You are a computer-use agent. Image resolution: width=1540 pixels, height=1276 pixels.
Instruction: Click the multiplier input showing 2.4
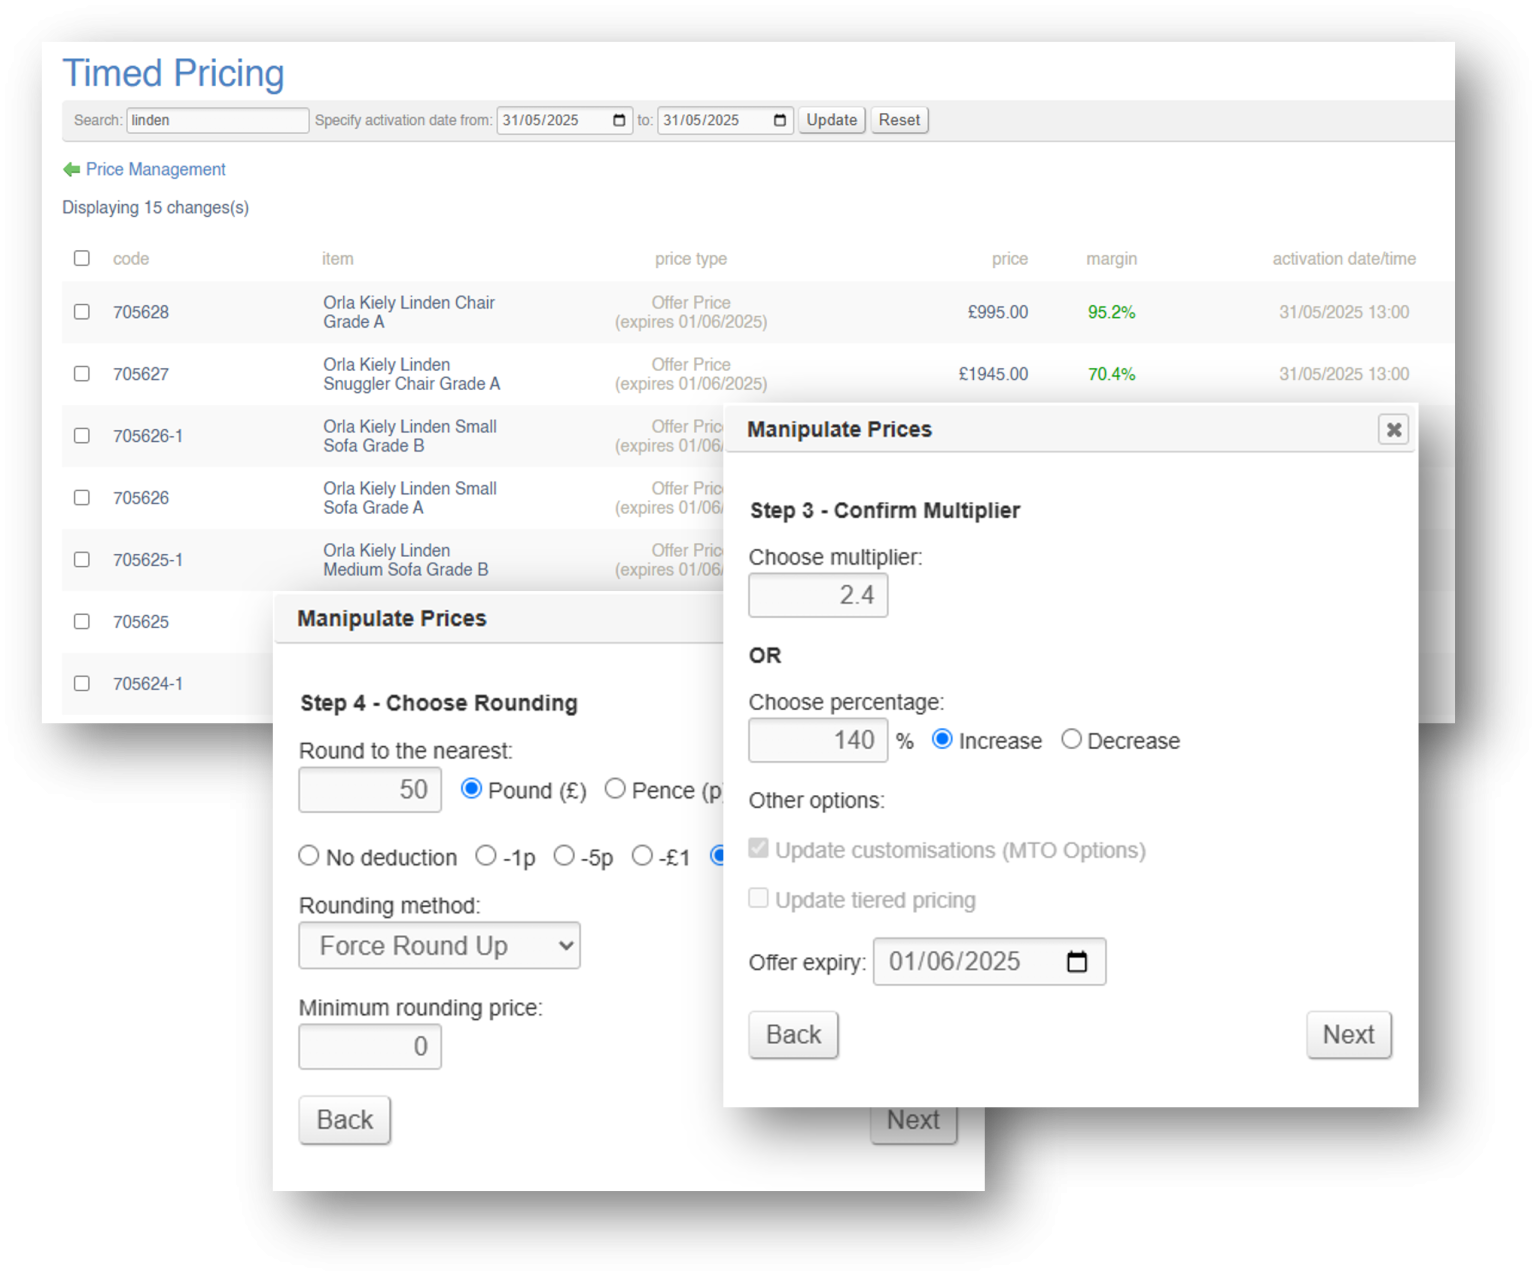817,594
